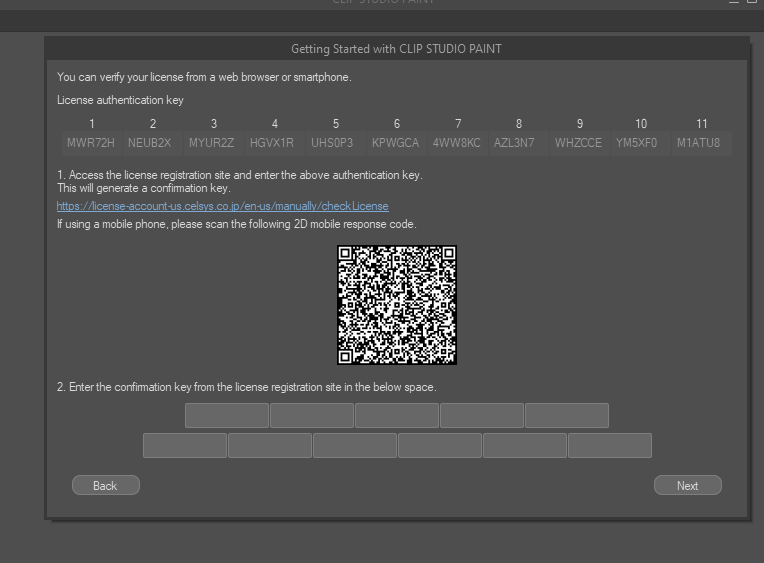Select authentication key field 1 MWR72H
The height and width of the screenshot is (563, 764).
tap(91, 143)
